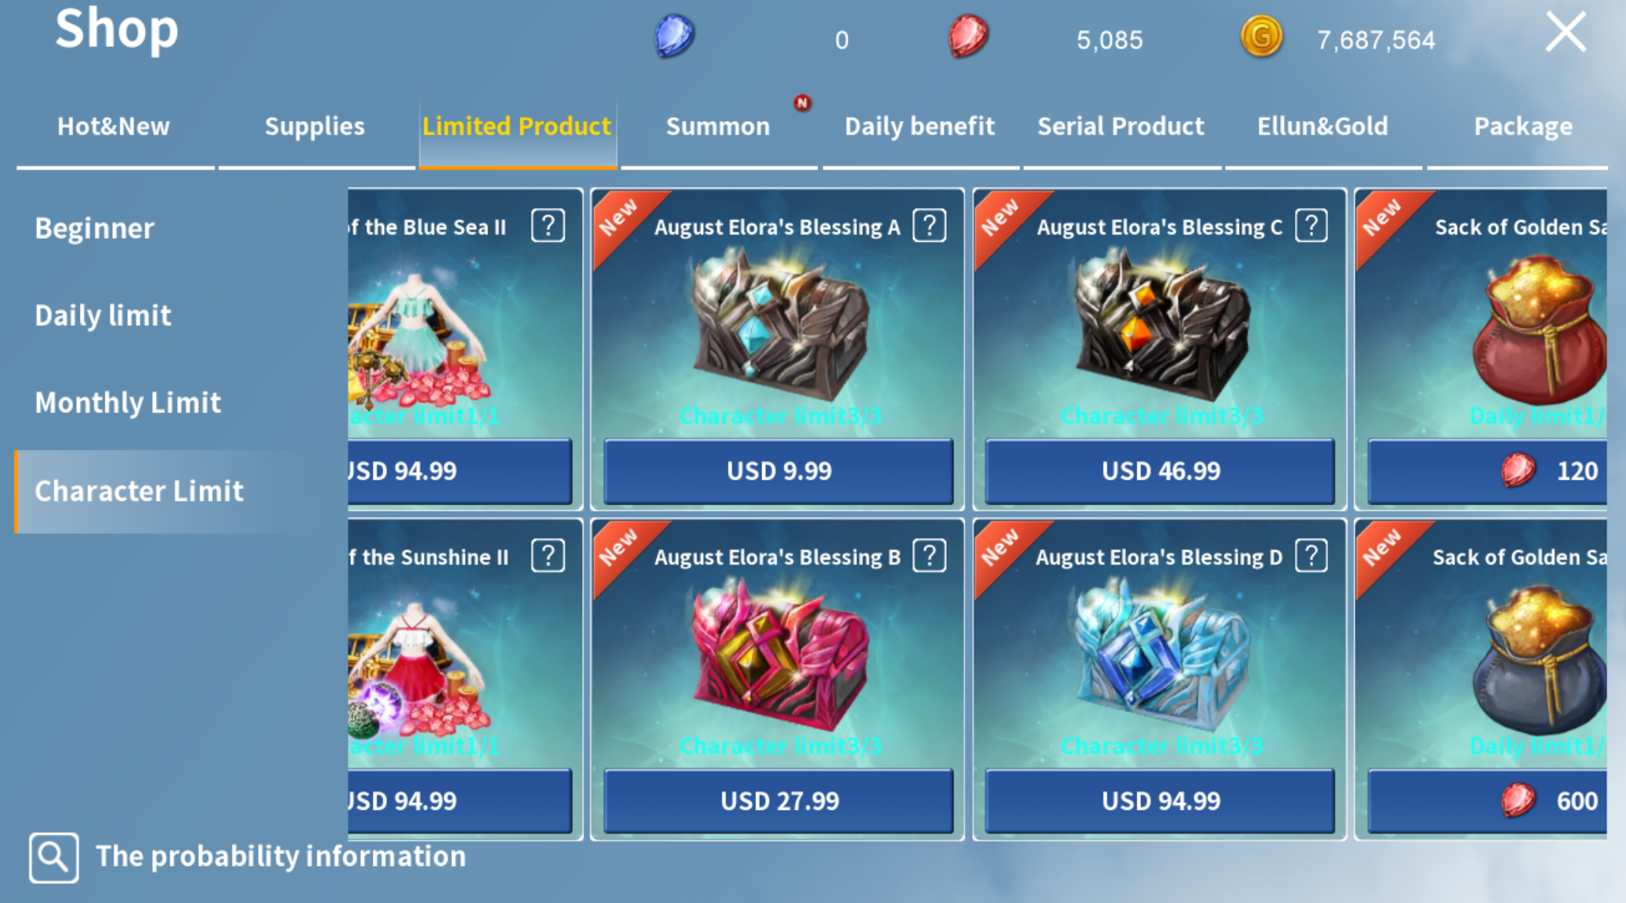Select Monthly Limit in the sidebar

tap(128, 403)
